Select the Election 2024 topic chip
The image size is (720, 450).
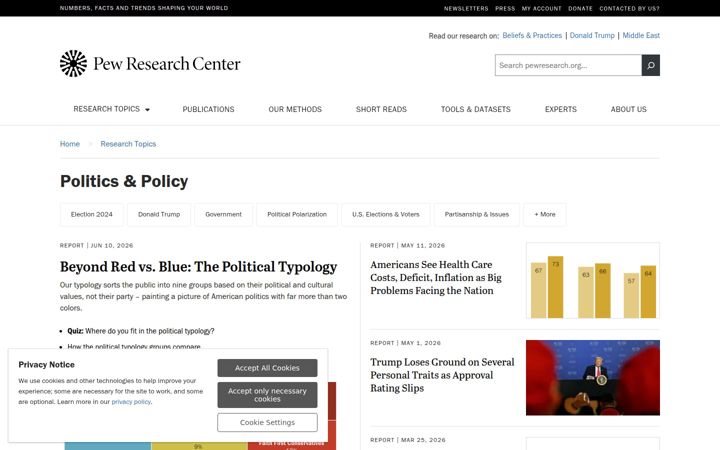click(x=91, y=214)
